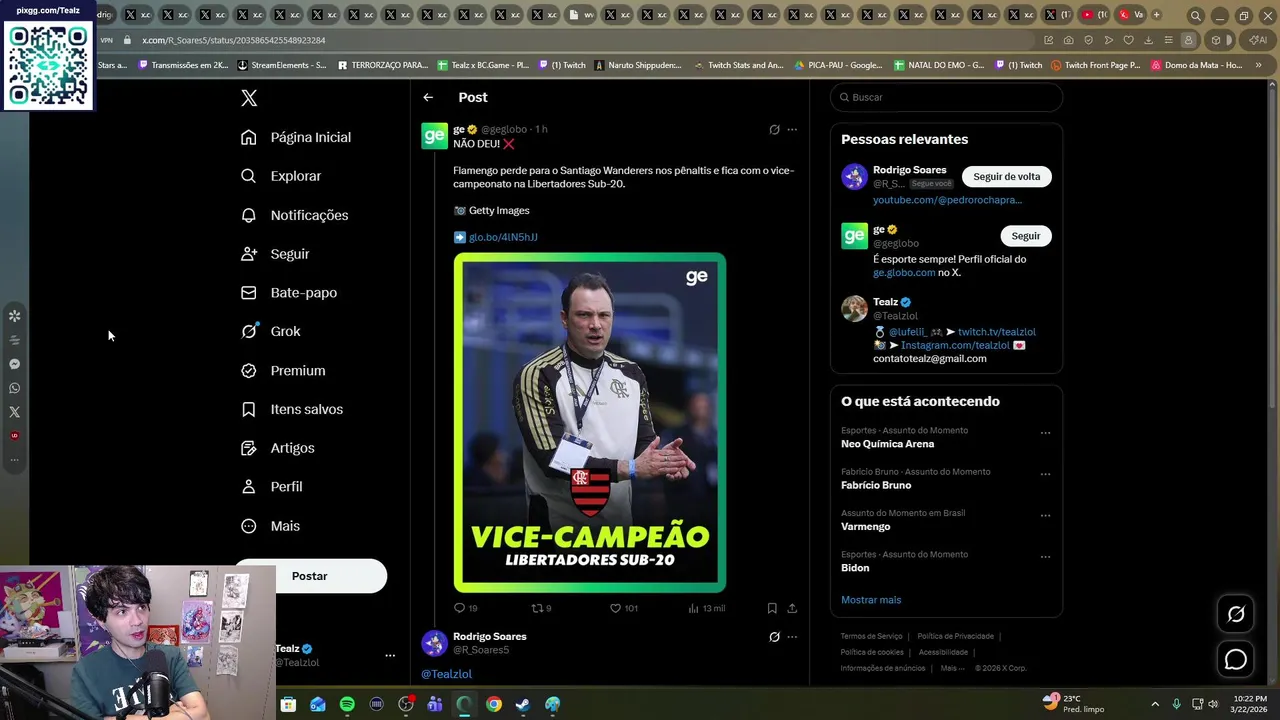
Task: Open Spotify from the taskbar
Action: 347,704
